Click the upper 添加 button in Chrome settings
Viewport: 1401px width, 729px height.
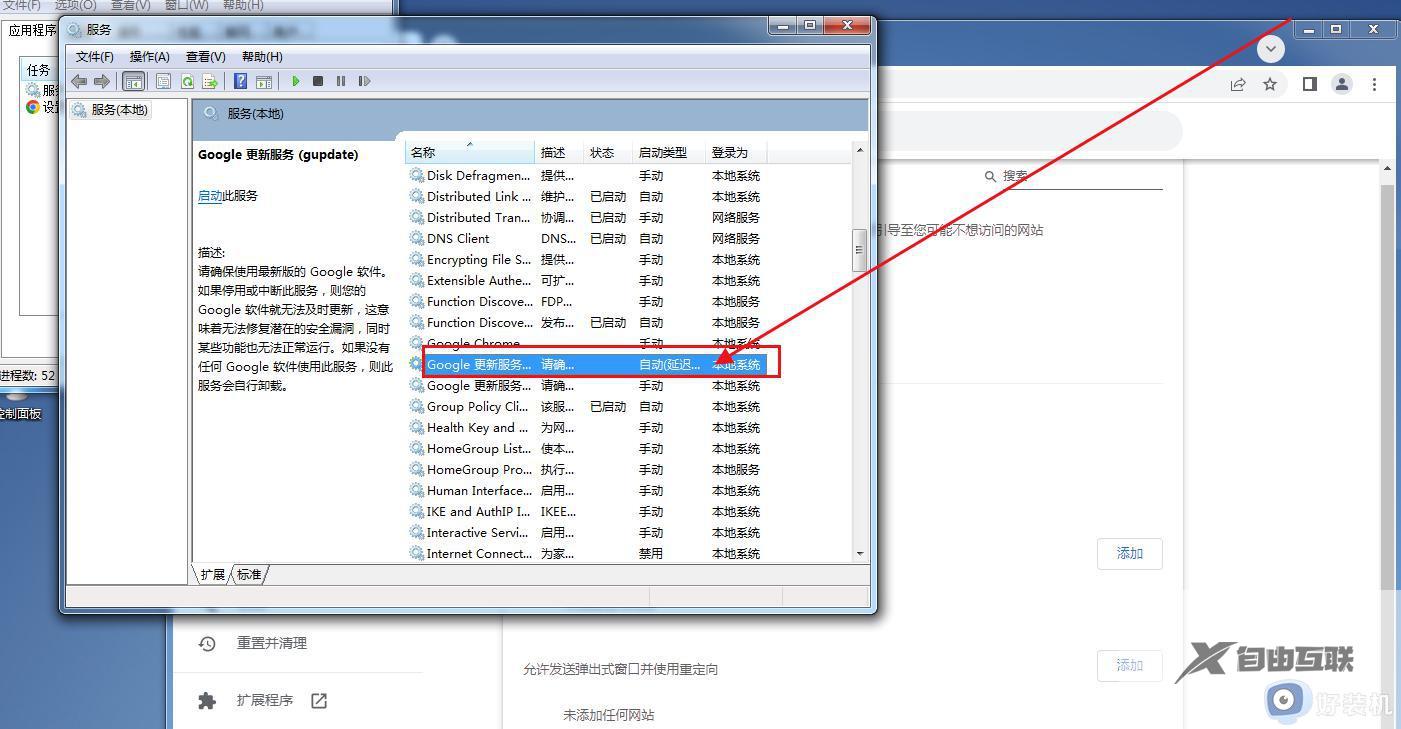[1129, 554]
